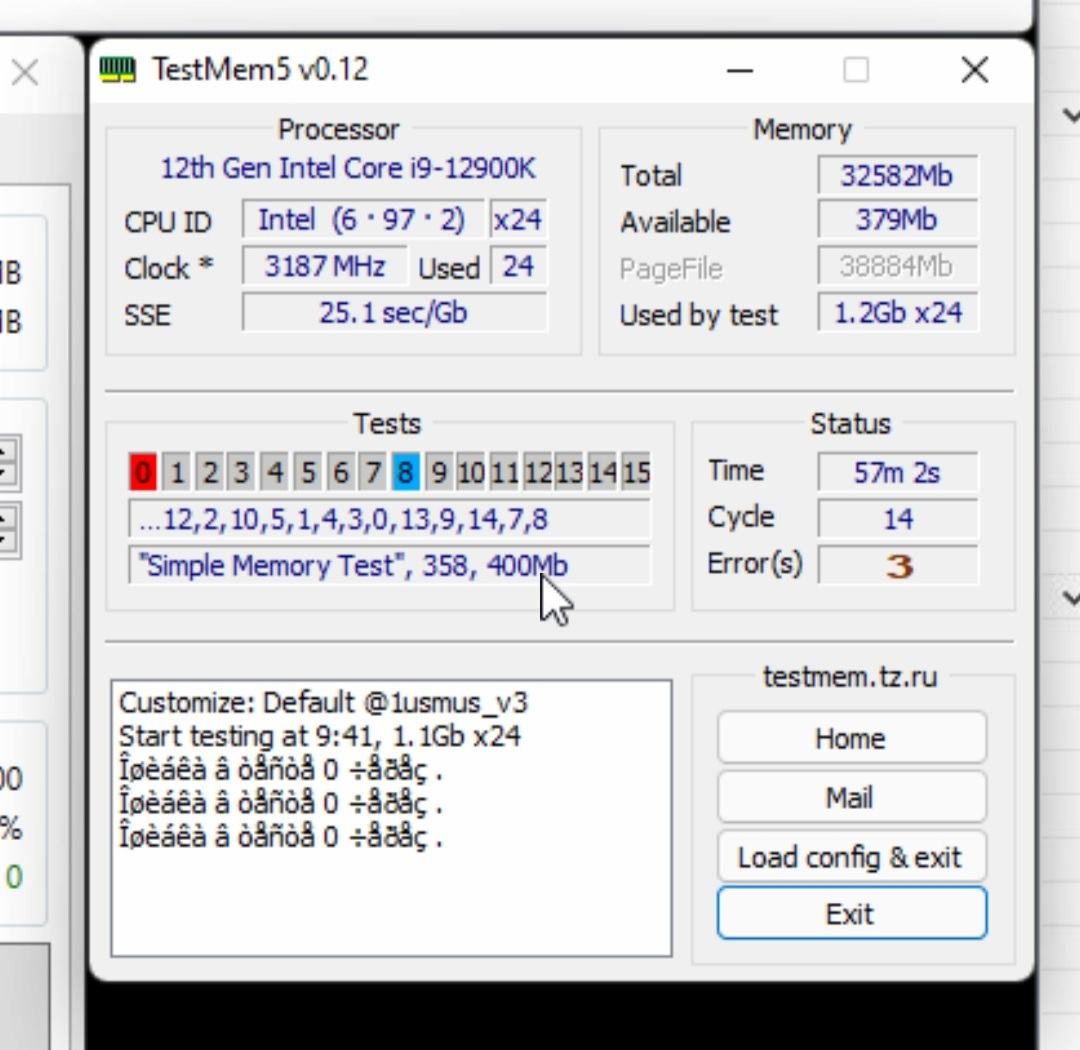
Task: Select test box number 4
Action: point(274,472)
